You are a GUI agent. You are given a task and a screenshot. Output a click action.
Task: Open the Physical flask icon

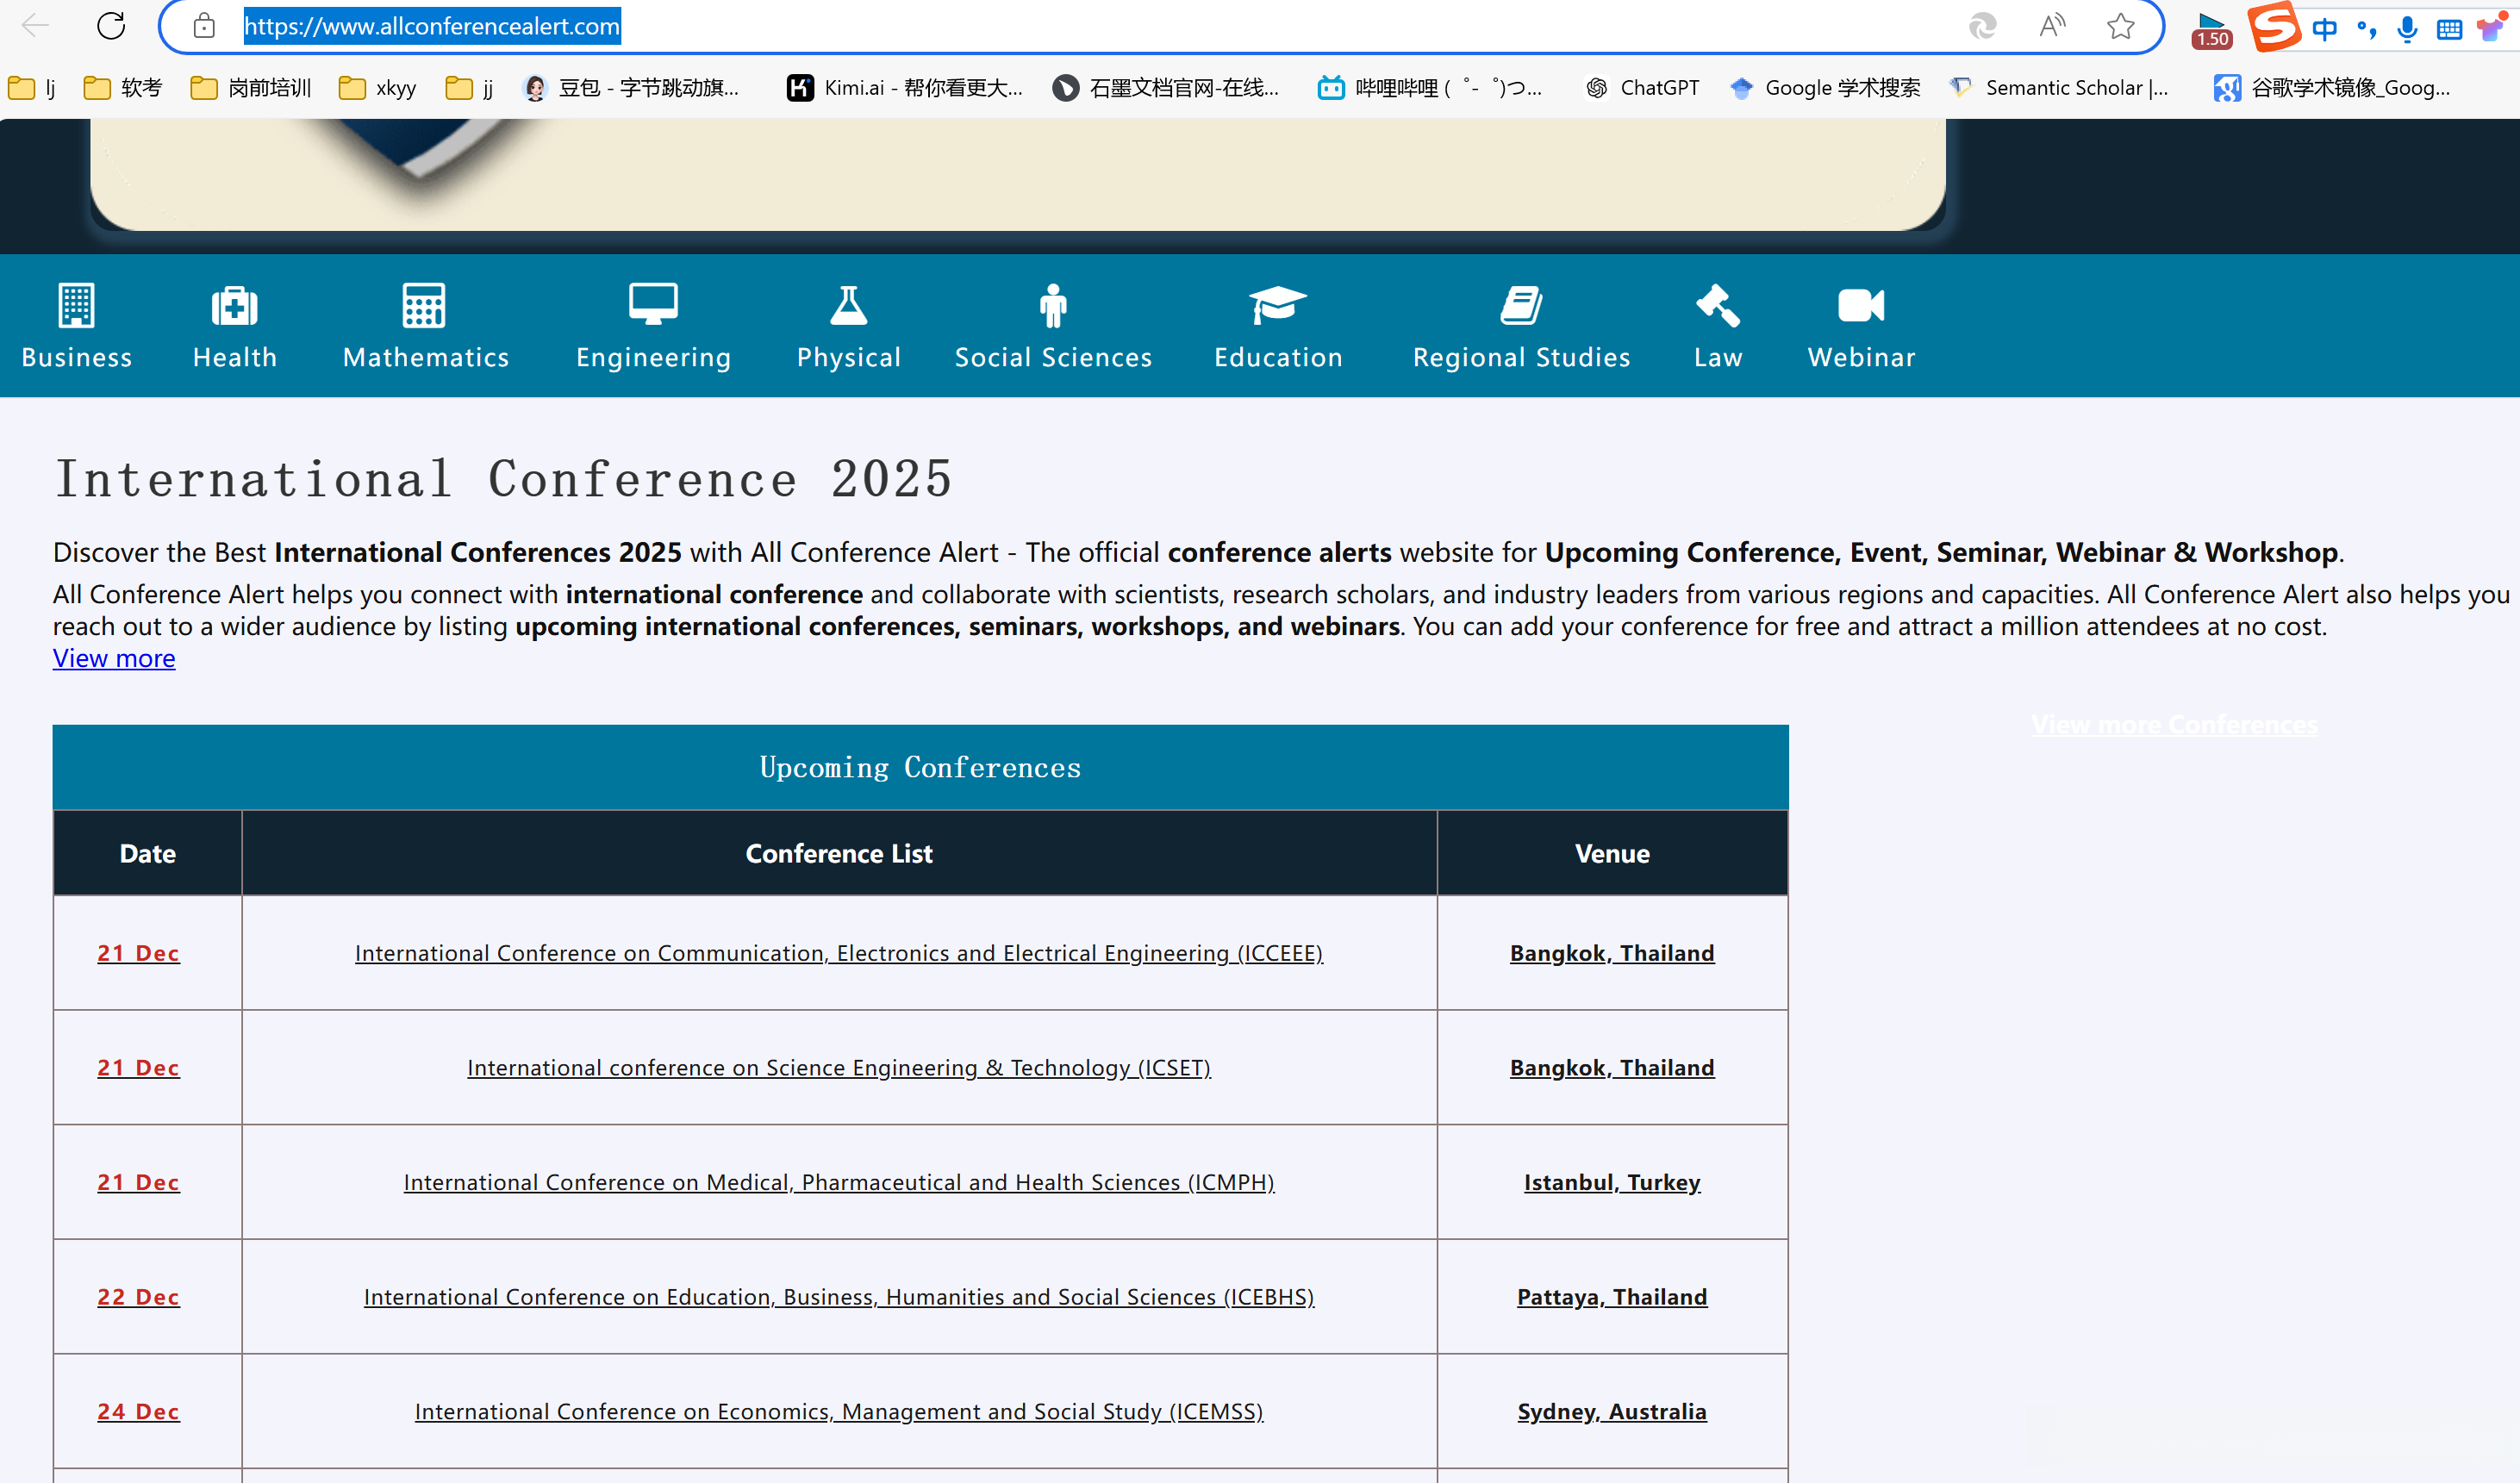[x=848, y=306]
